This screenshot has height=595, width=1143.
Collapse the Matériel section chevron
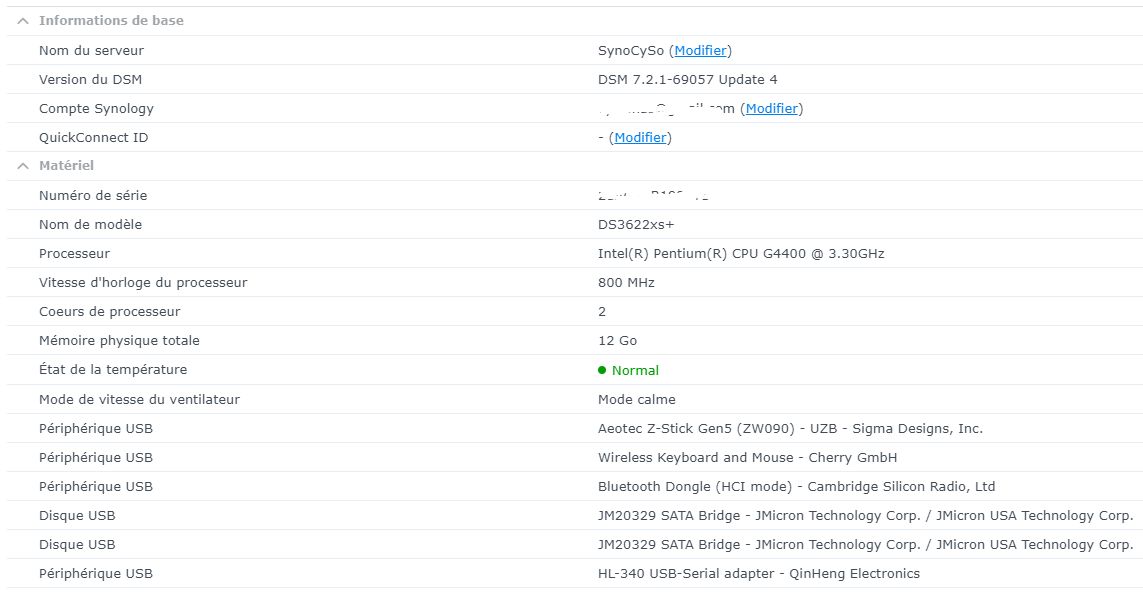(x=23, y=166)
